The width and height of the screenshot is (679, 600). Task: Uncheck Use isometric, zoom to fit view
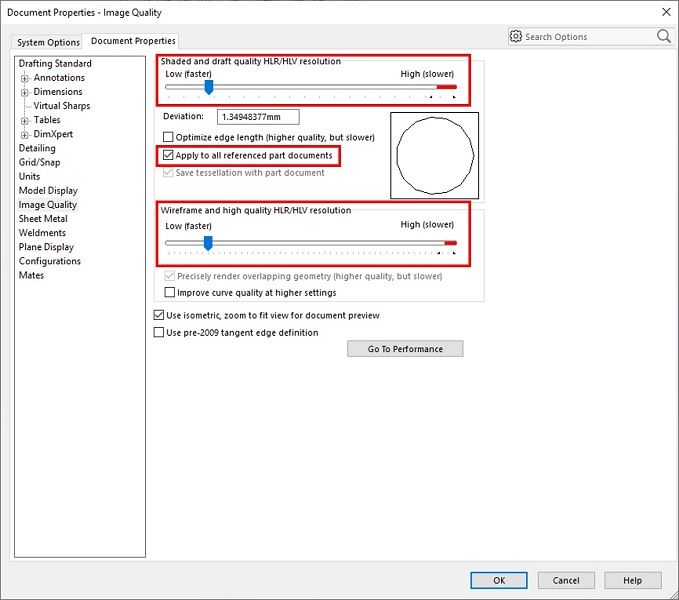[x=159, y=316]
